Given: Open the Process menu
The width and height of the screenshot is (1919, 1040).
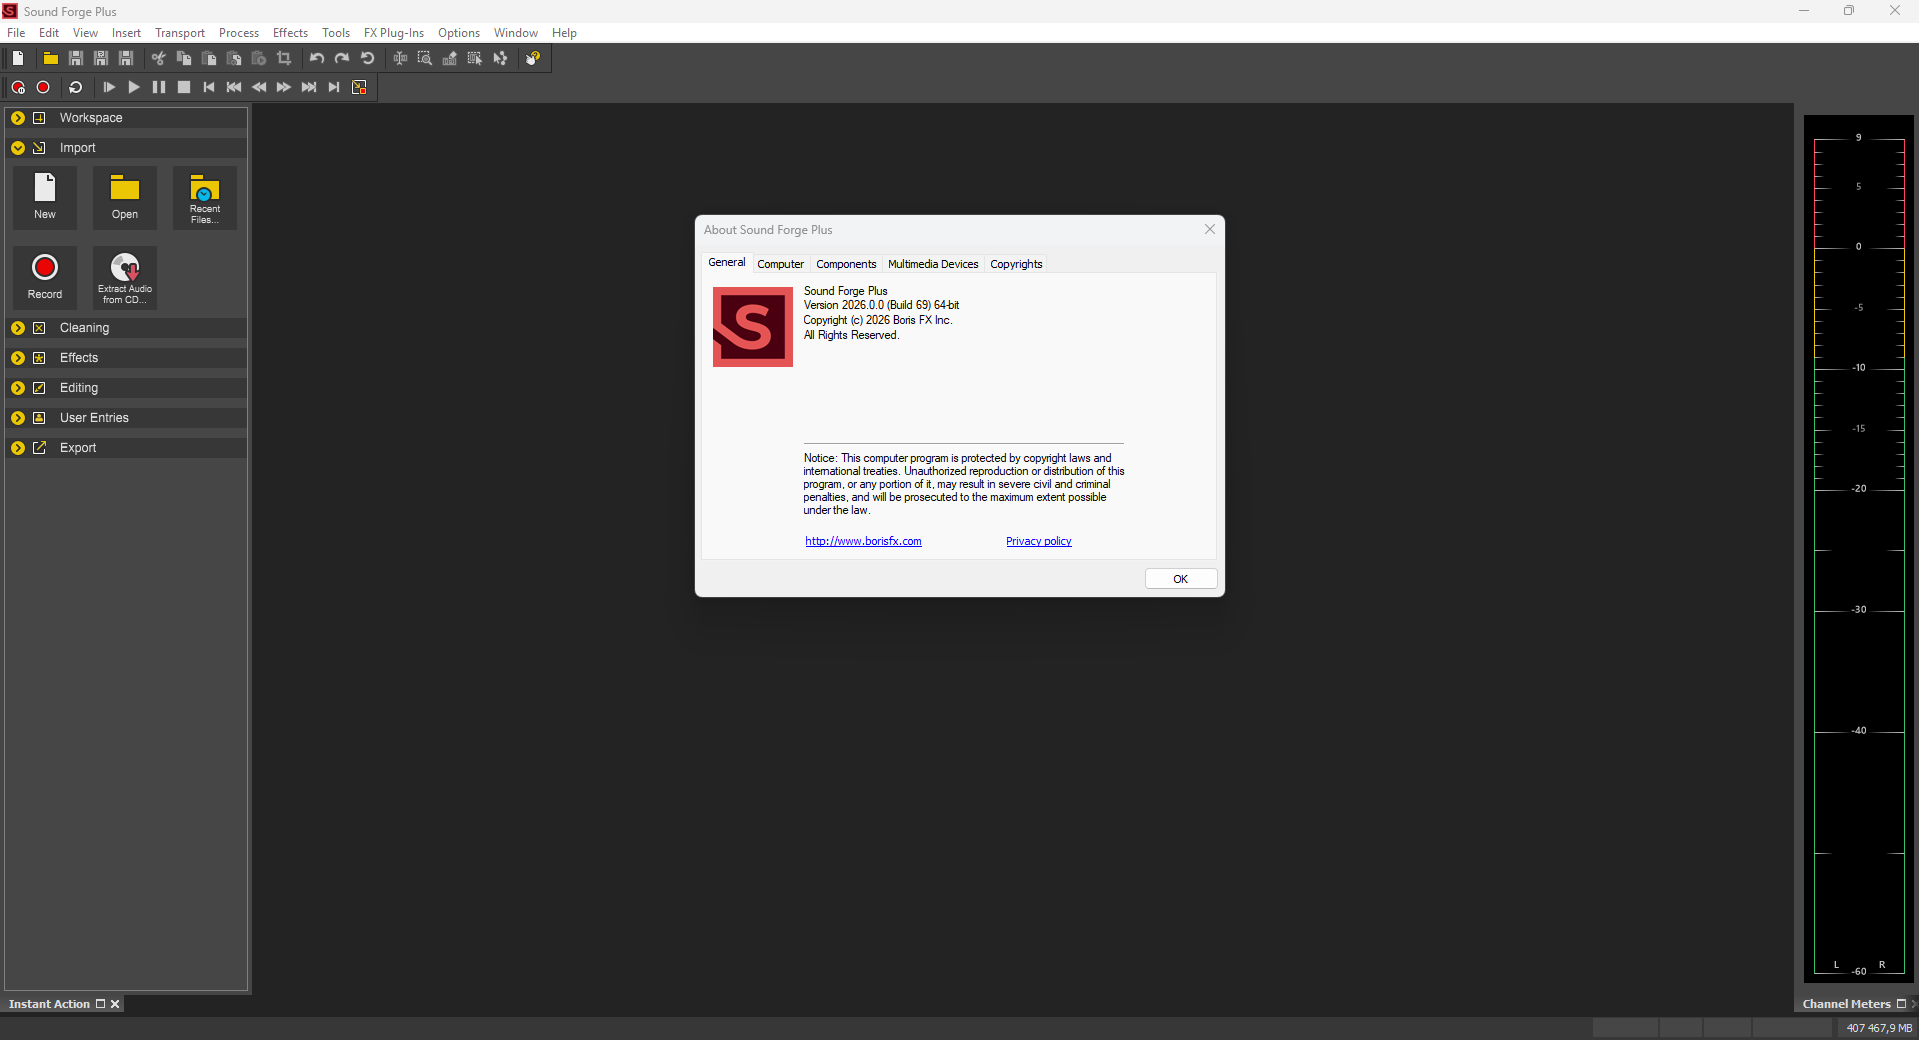Looking at the screenshot, I should (x=239, y=33).
